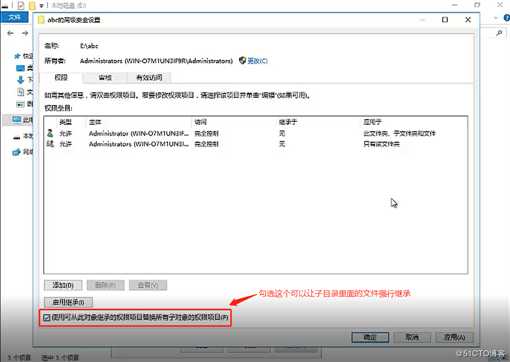Minimize the background Explorer window
Screen dimensions: 510x362
tap(455, 5)
